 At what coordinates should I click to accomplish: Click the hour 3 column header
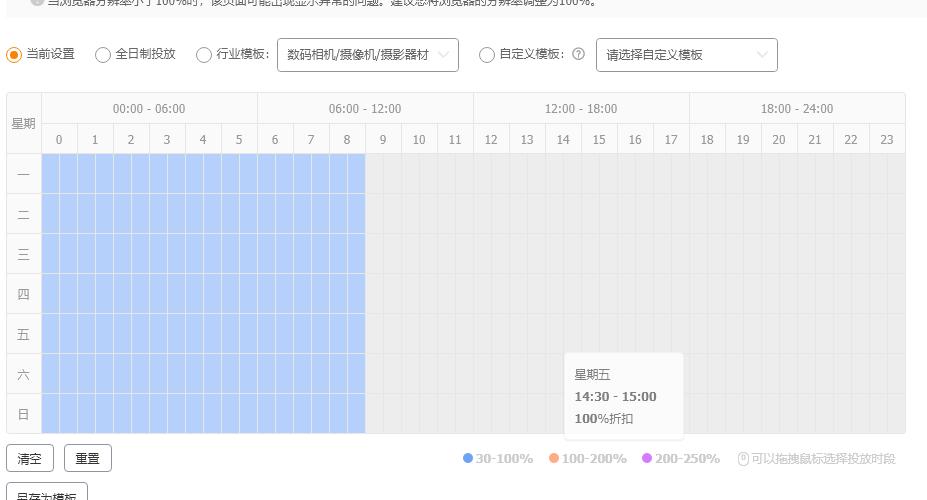[167, 139]
